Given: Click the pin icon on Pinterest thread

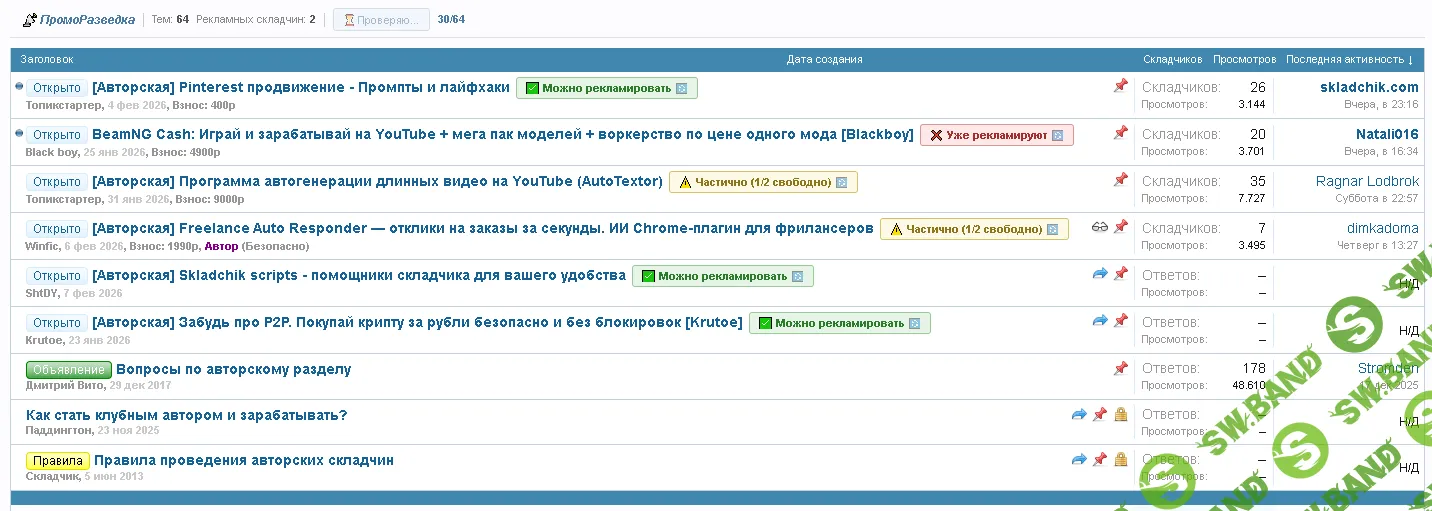Looking at the screenshot, I should (1120, 87).
